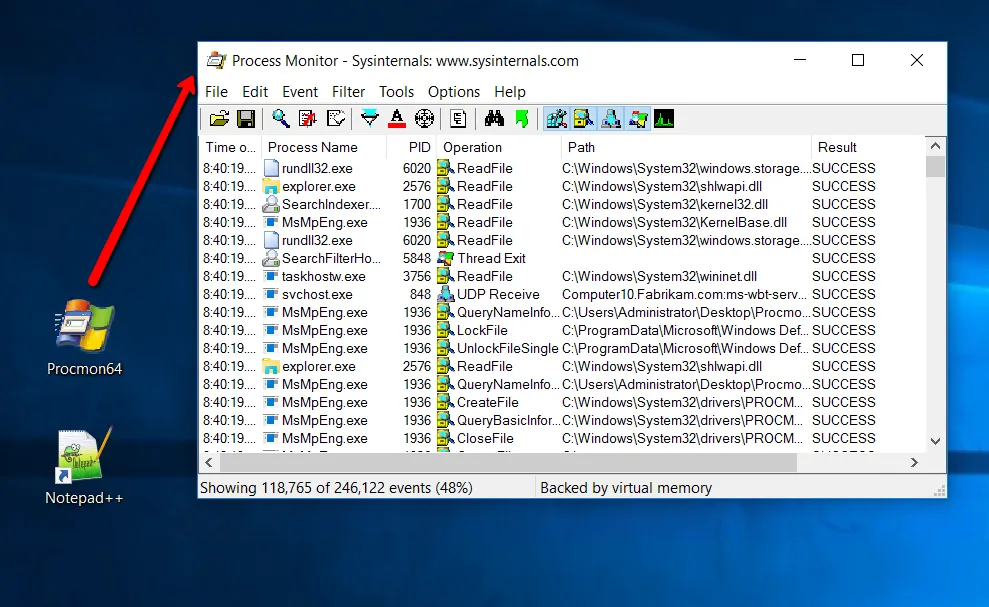Open the Help menu

[x=510, y=92]
